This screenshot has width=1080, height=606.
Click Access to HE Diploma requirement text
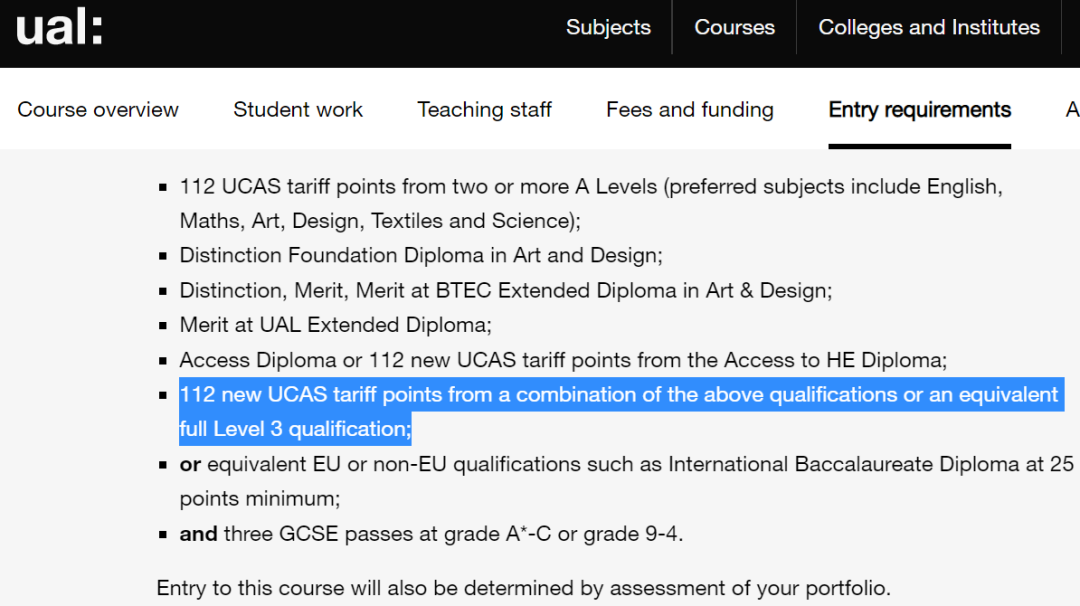[x=563, y=360]
